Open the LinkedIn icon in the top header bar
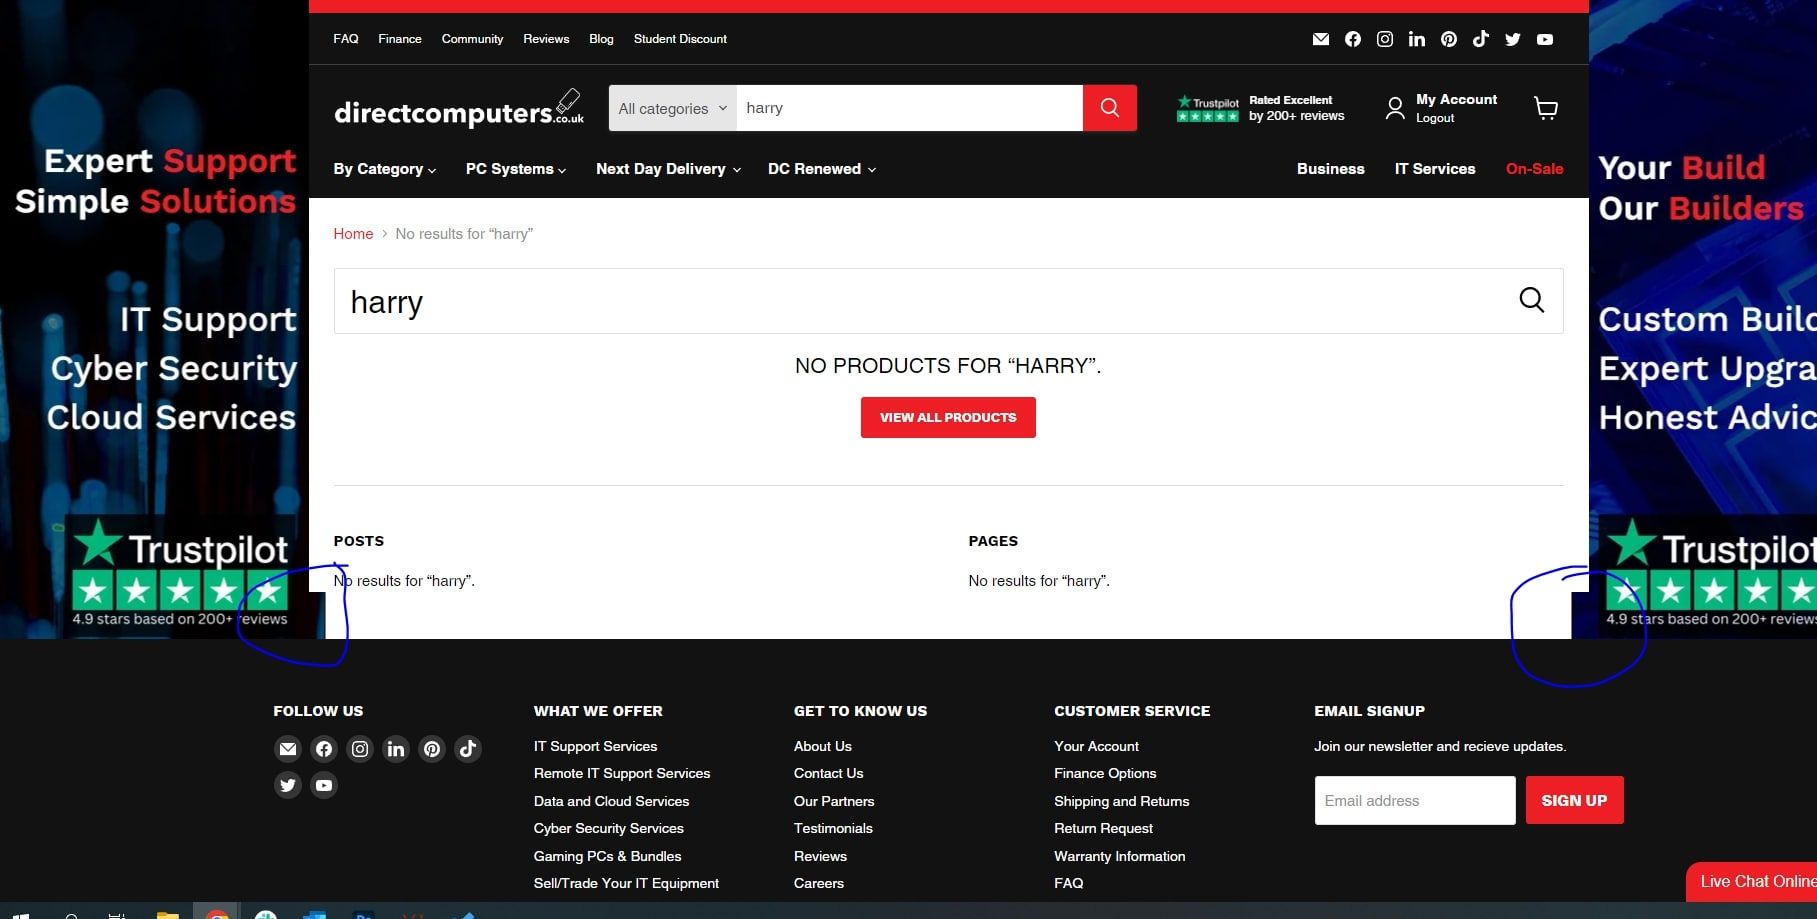Screen dimensions: 1817x919 tap(1417, 39)
